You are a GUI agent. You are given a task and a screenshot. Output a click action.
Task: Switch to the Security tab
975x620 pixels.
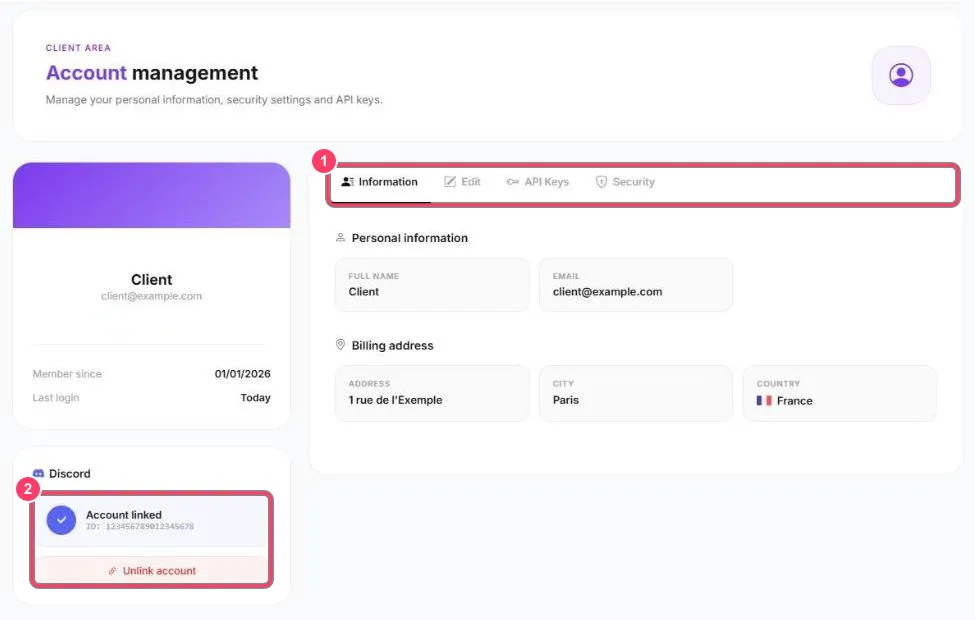[625, 182]
